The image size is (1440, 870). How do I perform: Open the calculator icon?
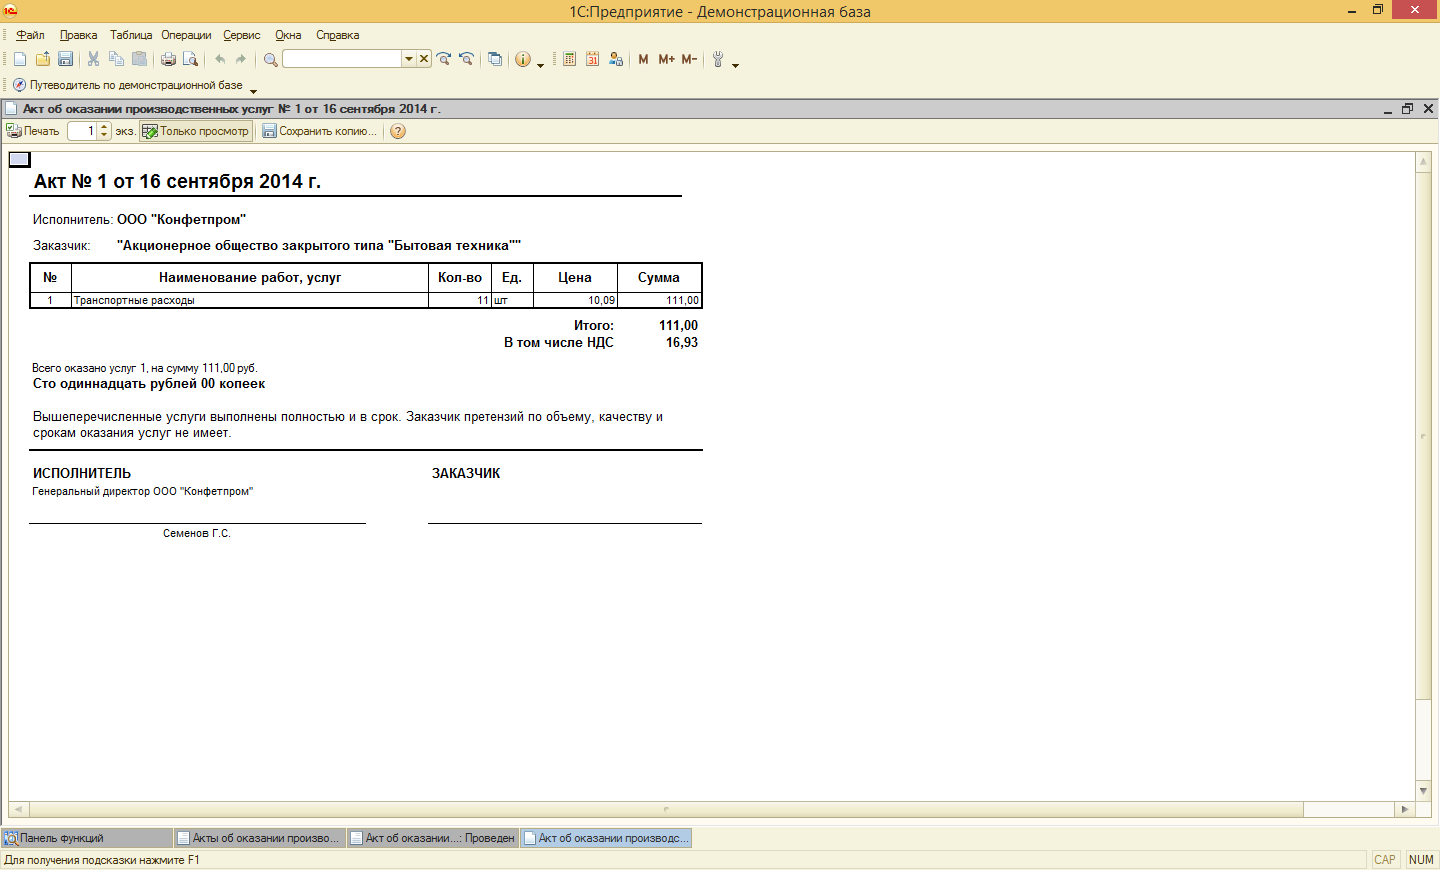pos(570,59)
